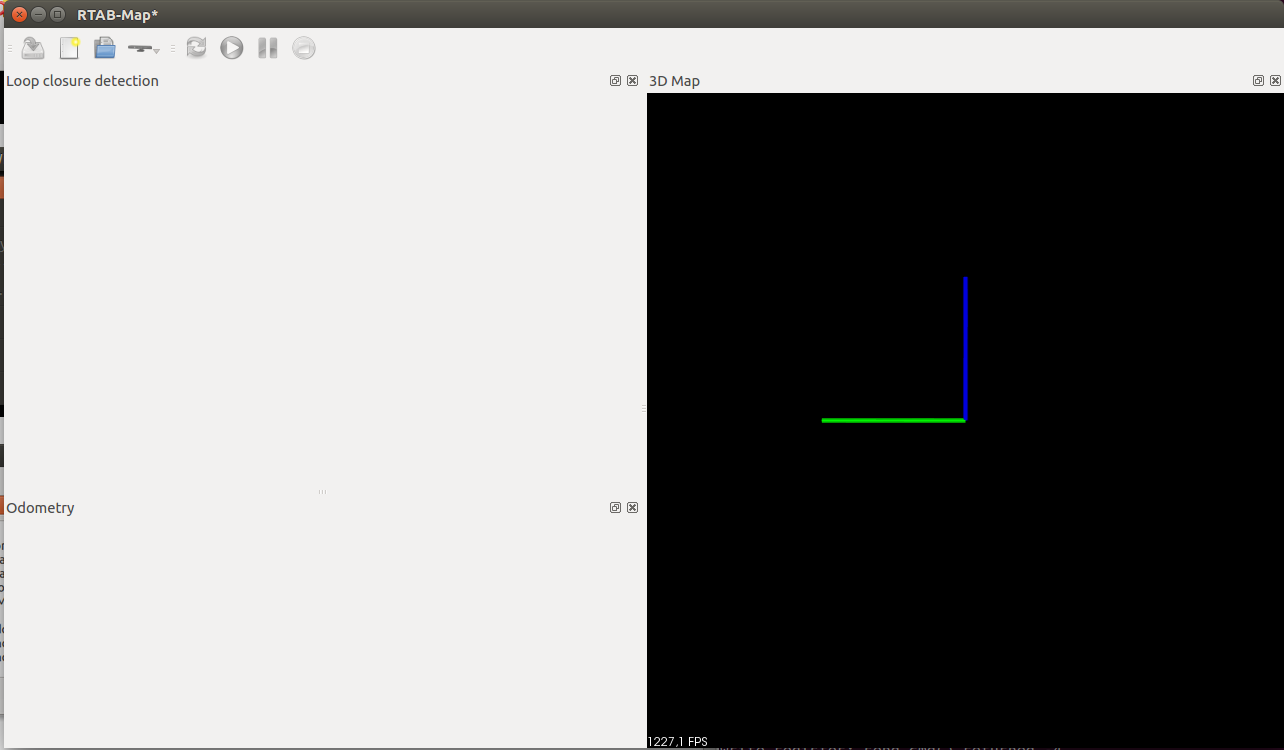Click the splitter handle between panels
Image resolution: width=1284 pixels, height=750 pixels.
pyautogui.click(x=645, y=408)
